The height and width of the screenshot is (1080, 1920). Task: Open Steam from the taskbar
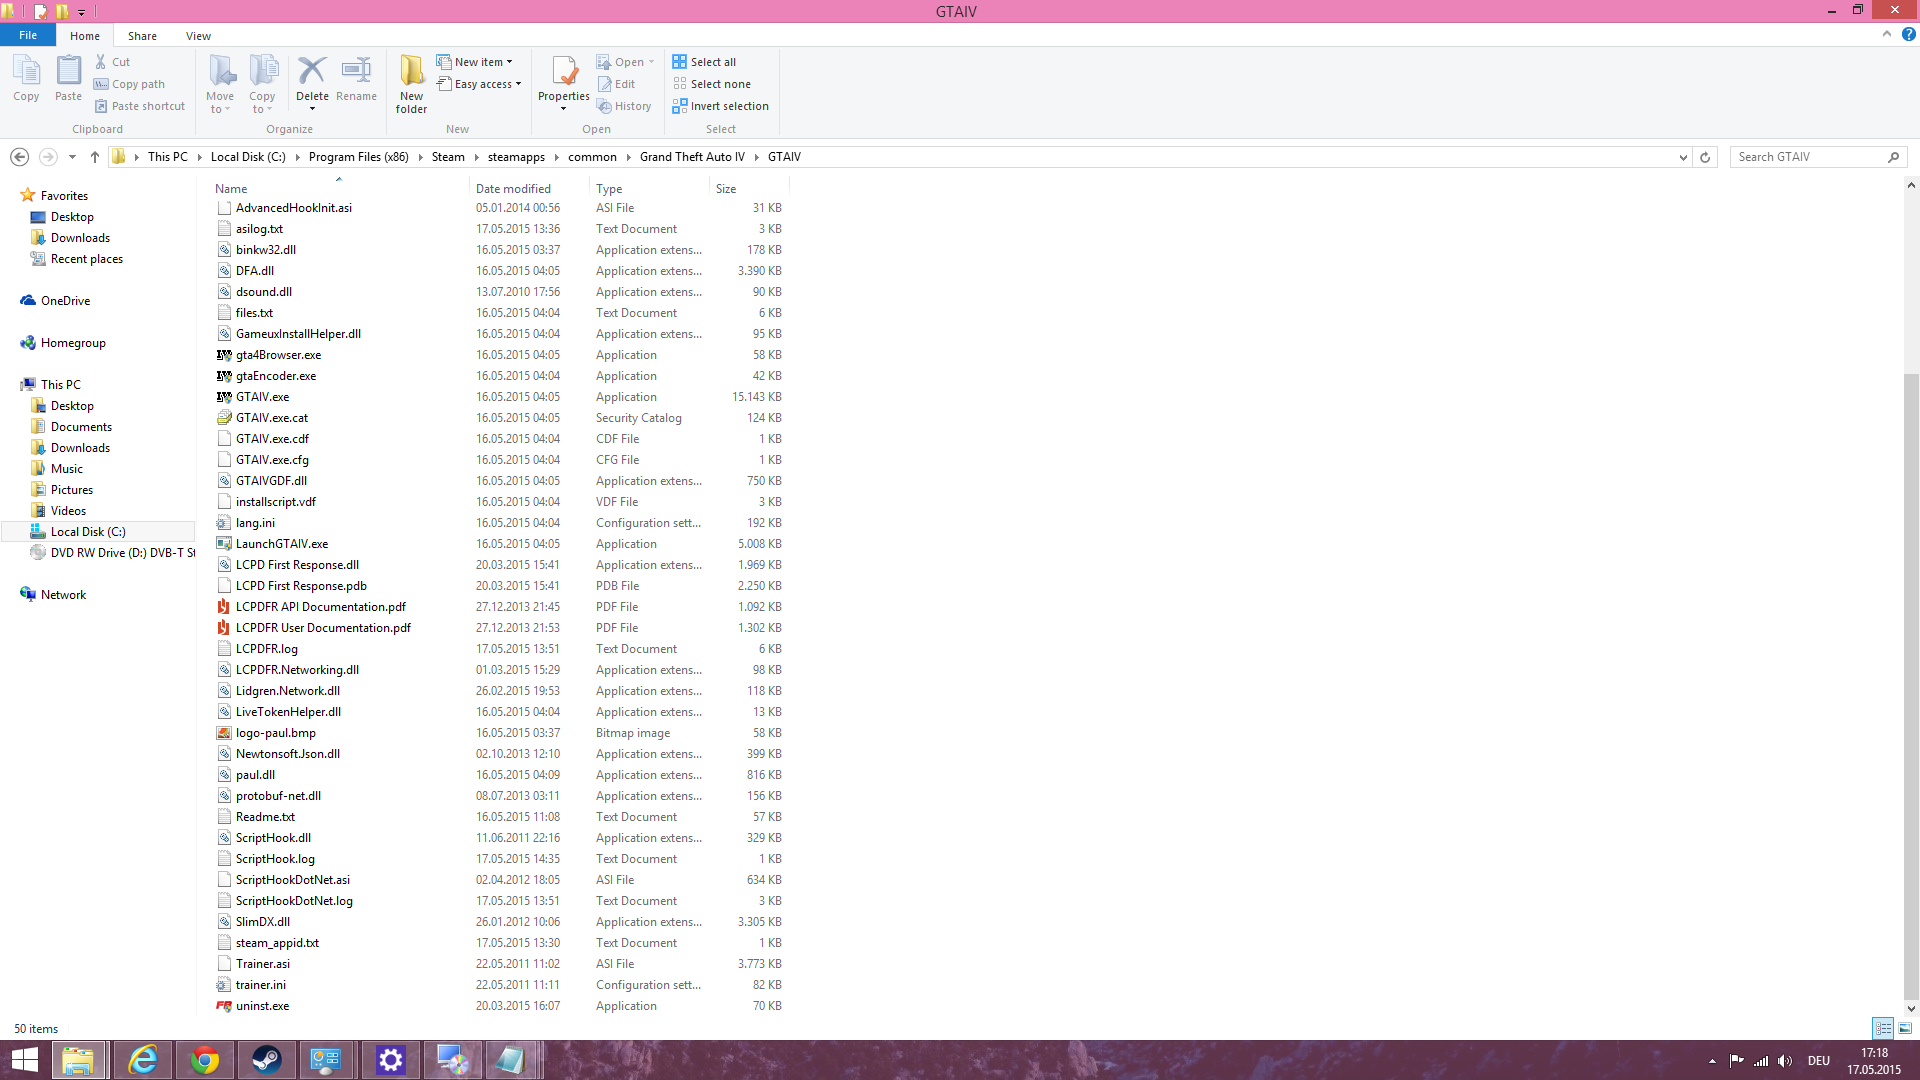pos(266,1060)
